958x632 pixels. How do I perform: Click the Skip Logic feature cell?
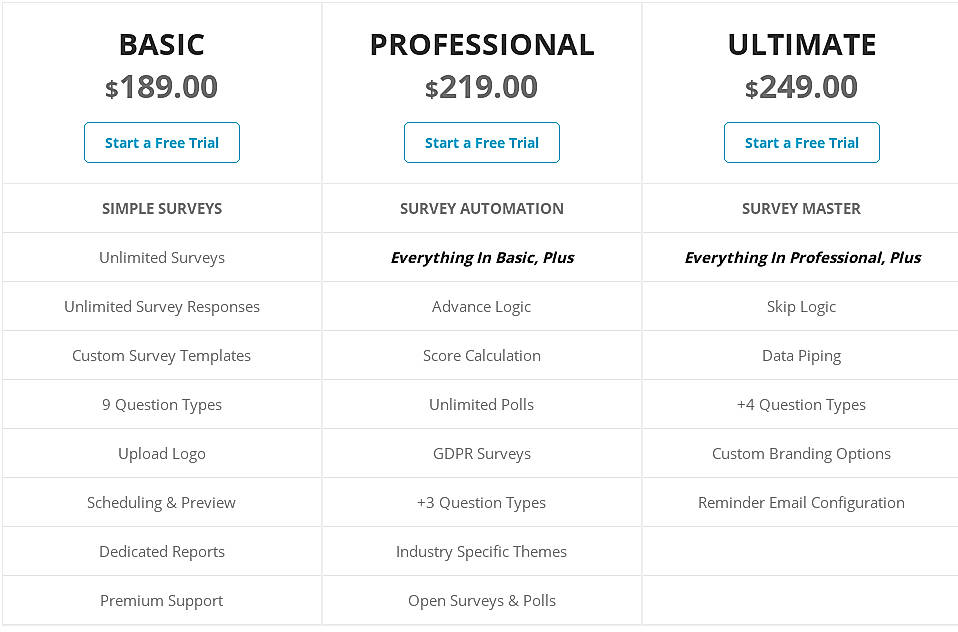coord(801,306)
